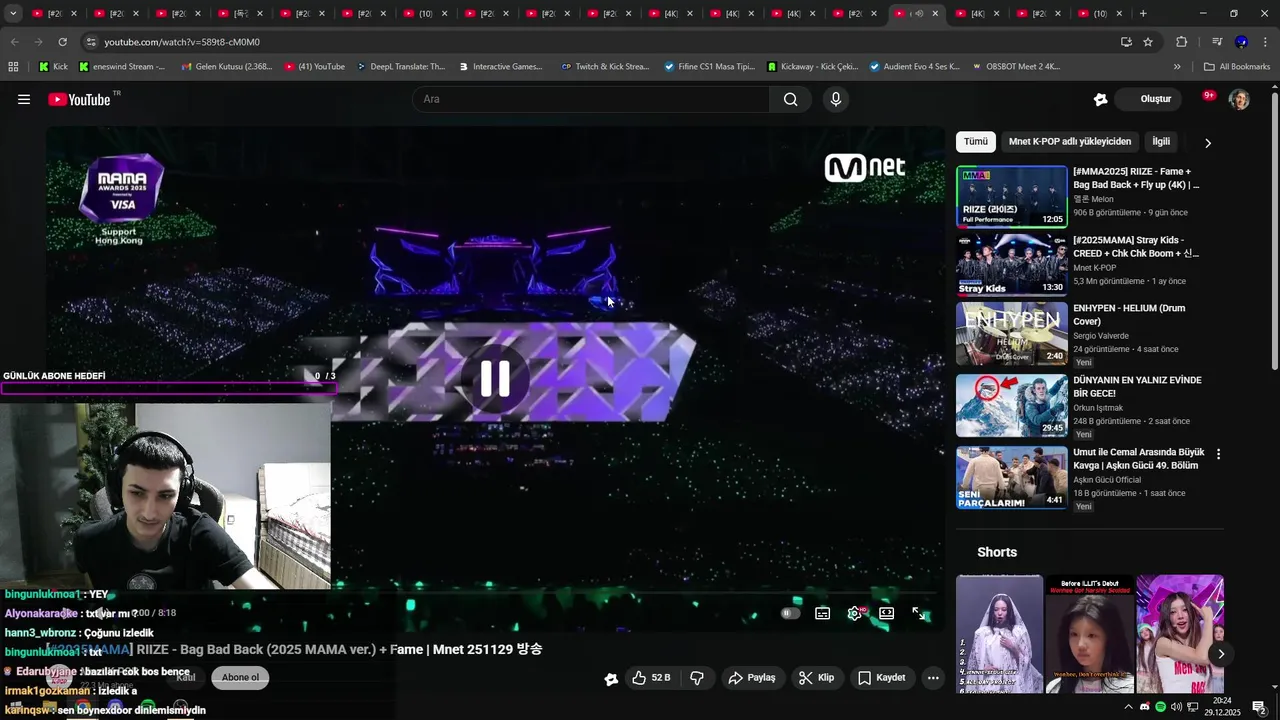This screenshot has width=1280, height=720.
Task: Click Oluştur create button in header
Action: coord(1146,99)
